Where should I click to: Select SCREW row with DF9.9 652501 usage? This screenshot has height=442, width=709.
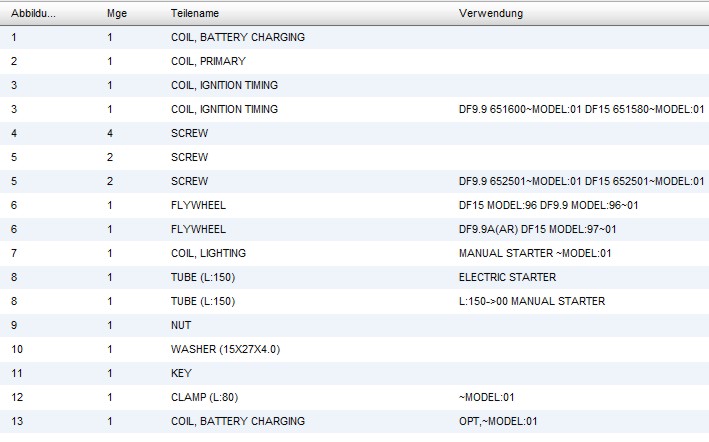click(189, 181)
